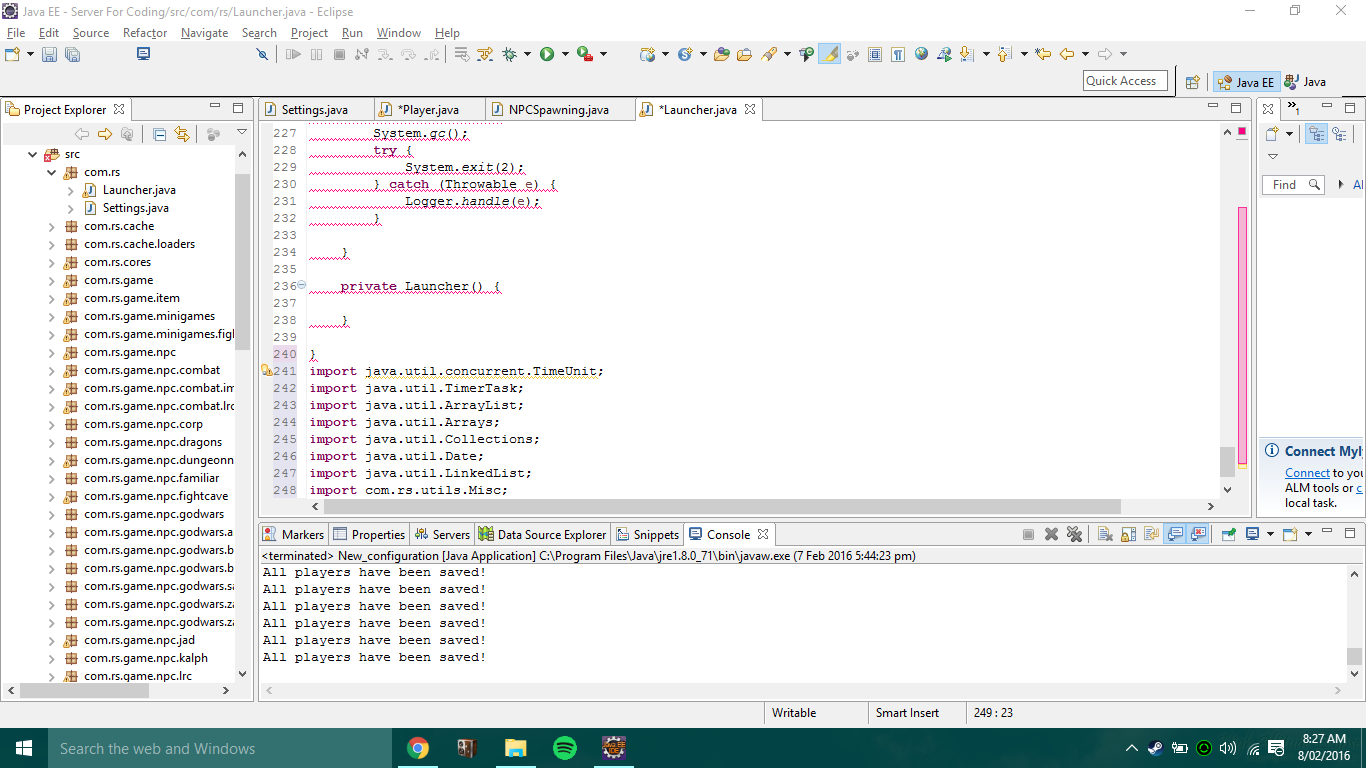Toggle Scroll Lock in the Console

[1128, 535]
